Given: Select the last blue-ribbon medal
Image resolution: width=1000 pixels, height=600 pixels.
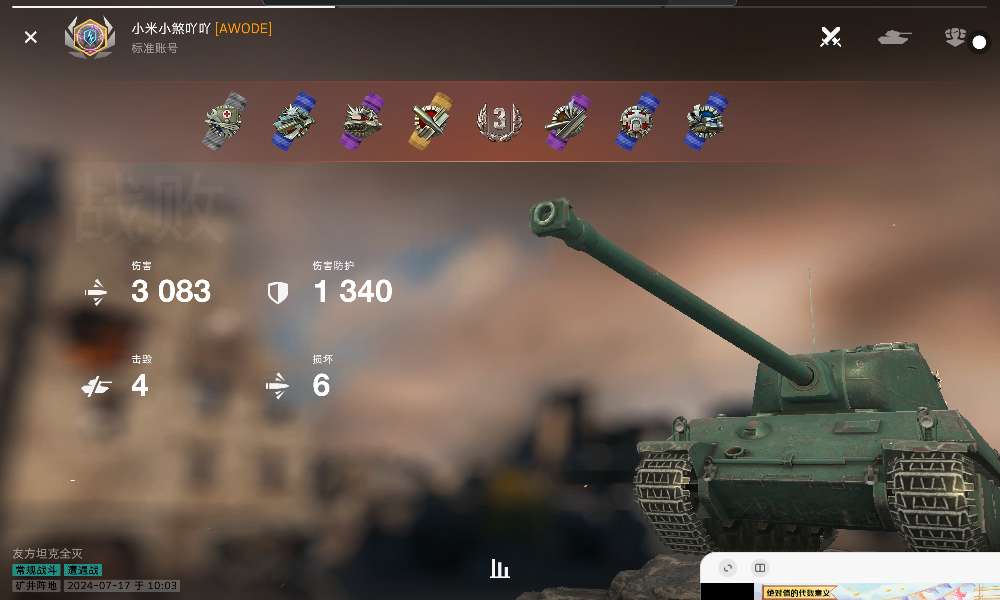Looking at the screenshot, I should tap(706, 121).
